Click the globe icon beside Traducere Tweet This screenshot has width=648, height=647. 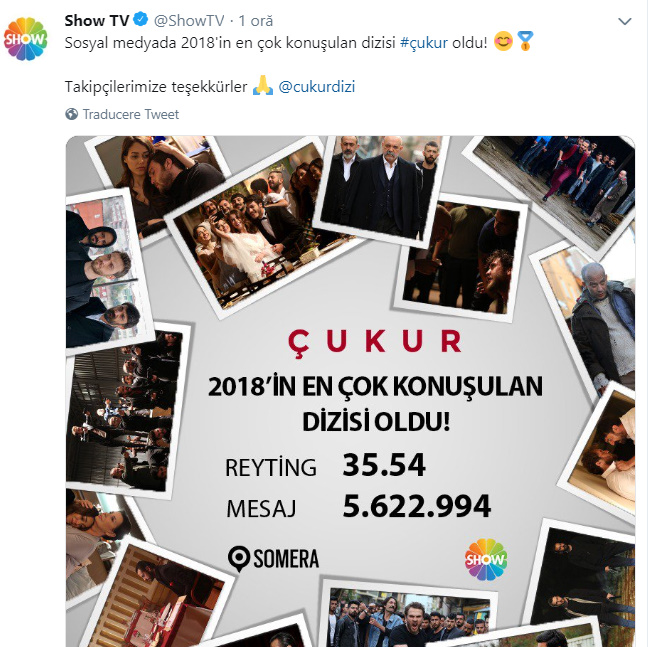(71, 114)
